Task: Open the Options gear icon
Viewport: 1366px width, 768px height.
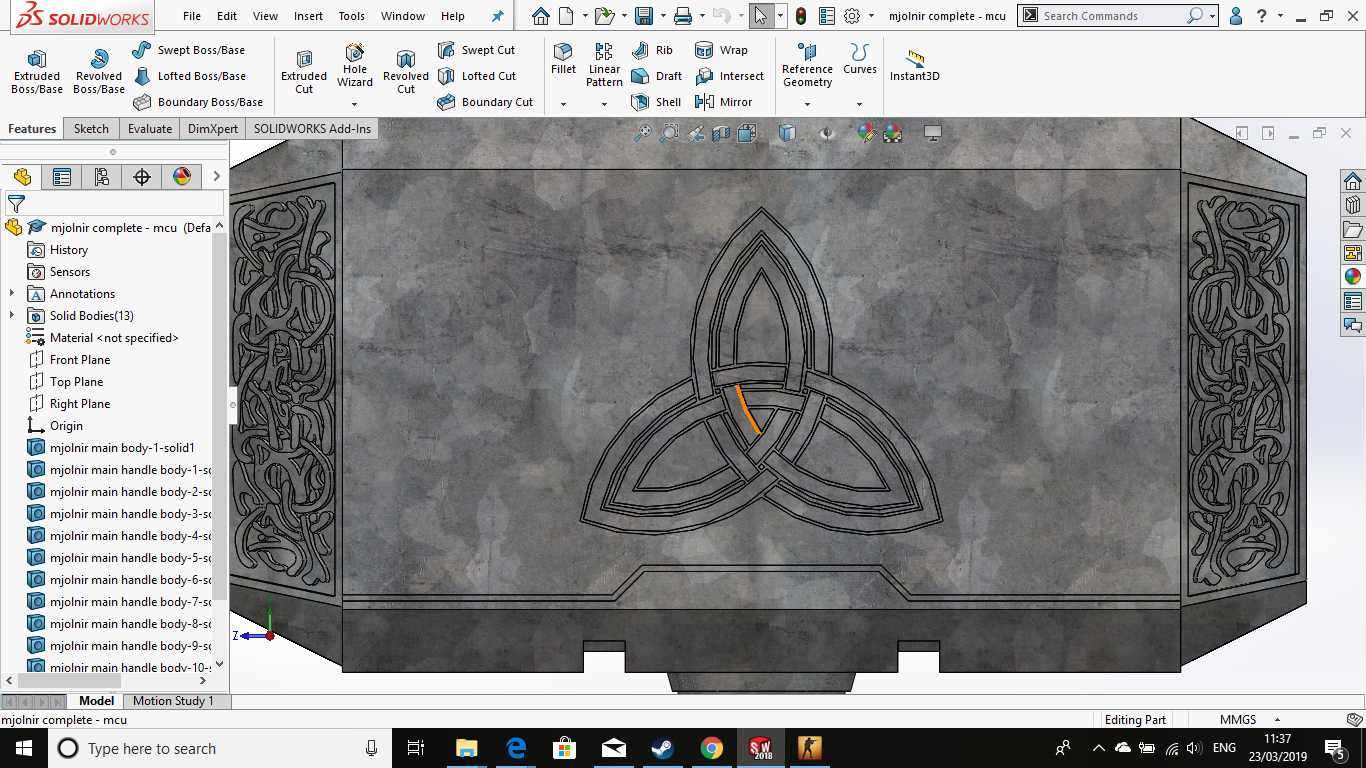Action: tap(852, 16)
